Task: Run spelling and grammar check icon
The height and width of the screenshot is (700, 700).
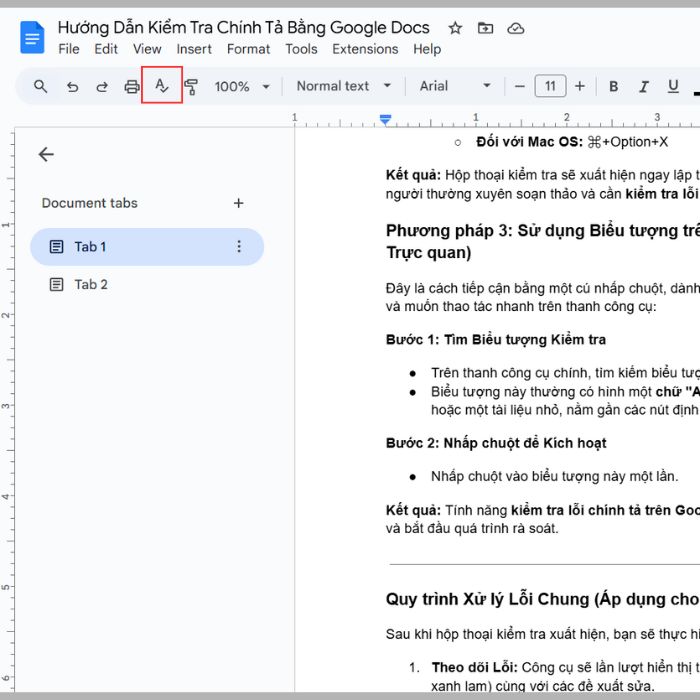Action: [x=162, y=85]
